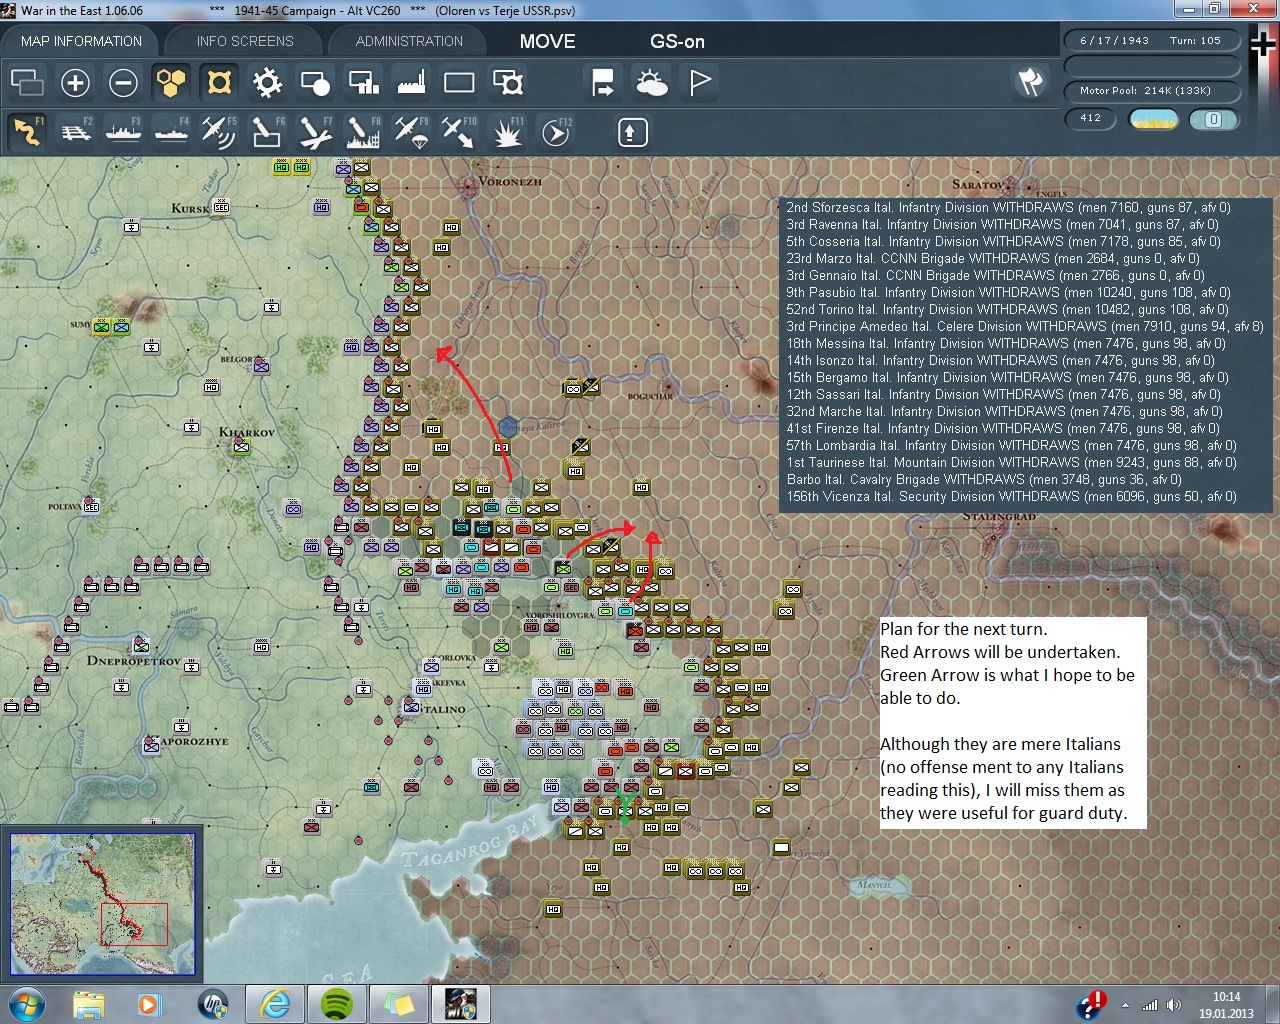
Task: Select F3 naval transport mode
Action: (123, 131)
